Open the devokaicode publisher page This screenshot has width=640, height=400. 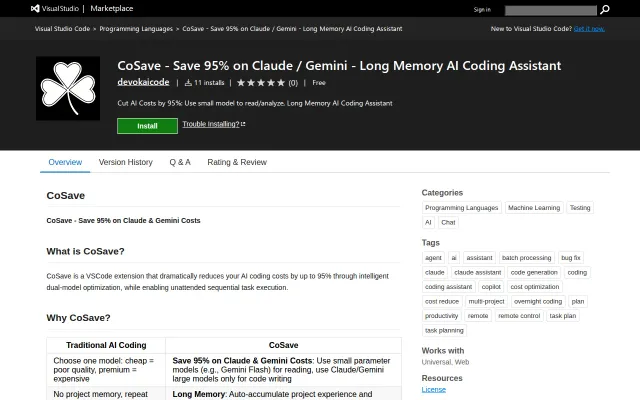pos(143,82)
